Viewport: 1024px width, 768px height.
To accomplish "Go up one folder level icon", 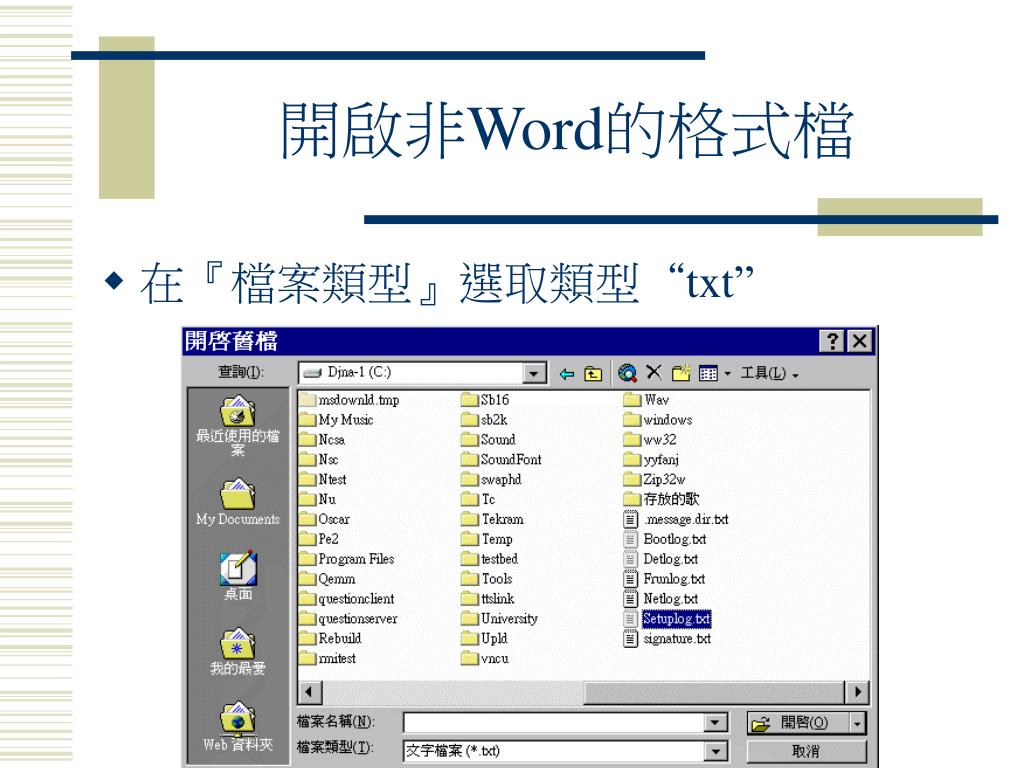I will pos(592,374).
